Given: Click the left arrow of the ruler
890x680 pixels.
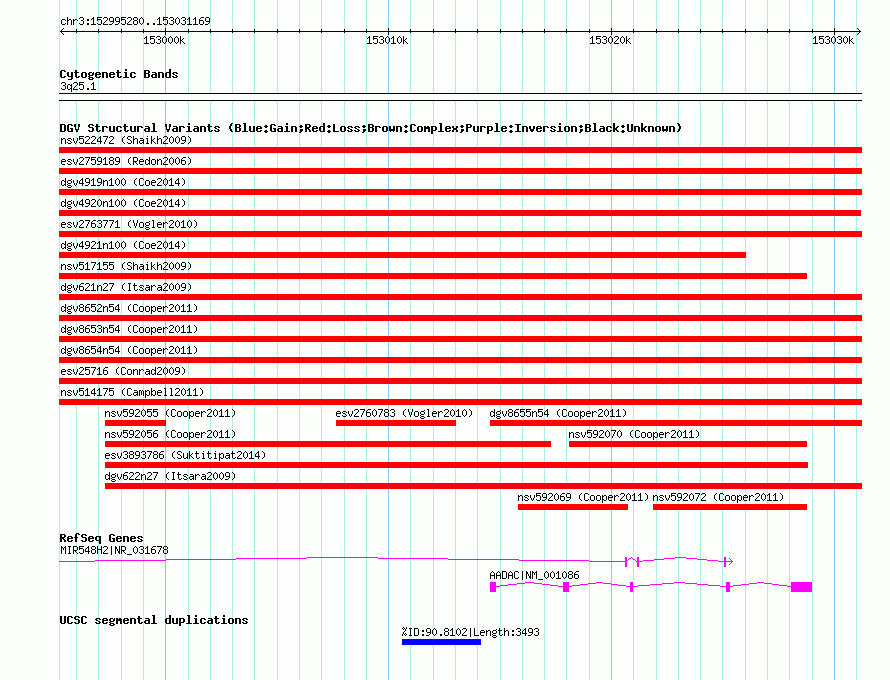Looking at the screenshot, I should (x=62, y=31).
